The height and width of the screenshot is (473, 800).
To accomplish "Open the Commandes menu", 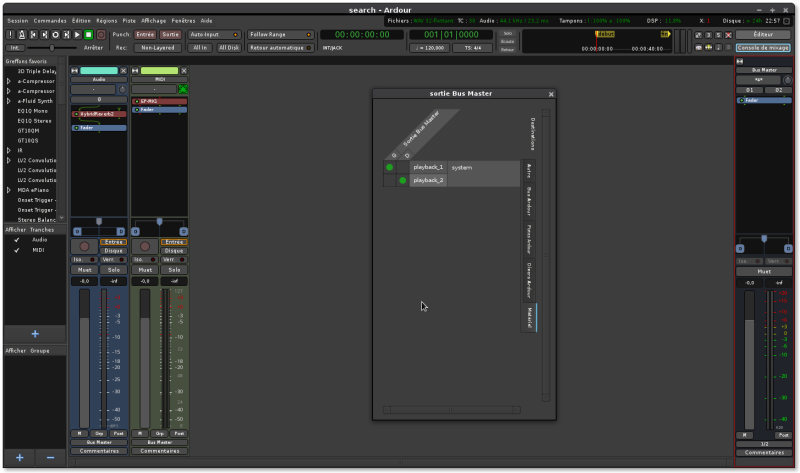I will (x=49, y=21).
